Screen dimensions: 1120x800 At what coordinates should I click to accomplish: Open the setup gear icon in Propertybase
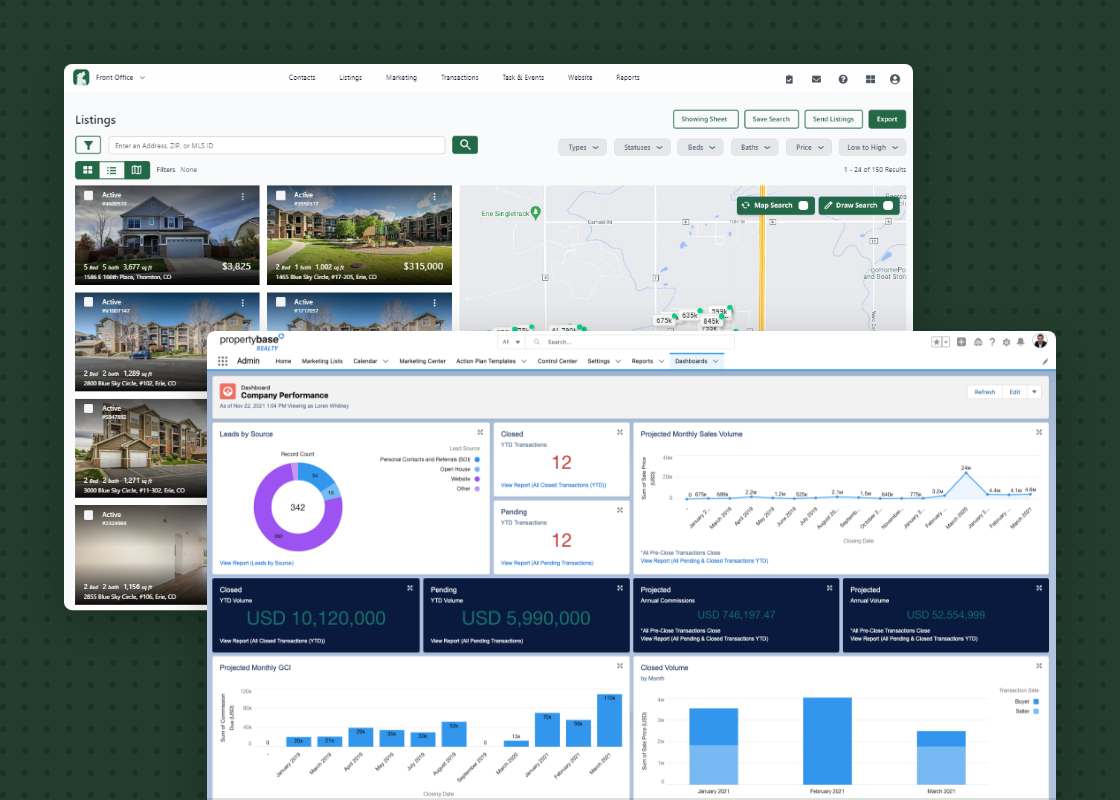1006,342
